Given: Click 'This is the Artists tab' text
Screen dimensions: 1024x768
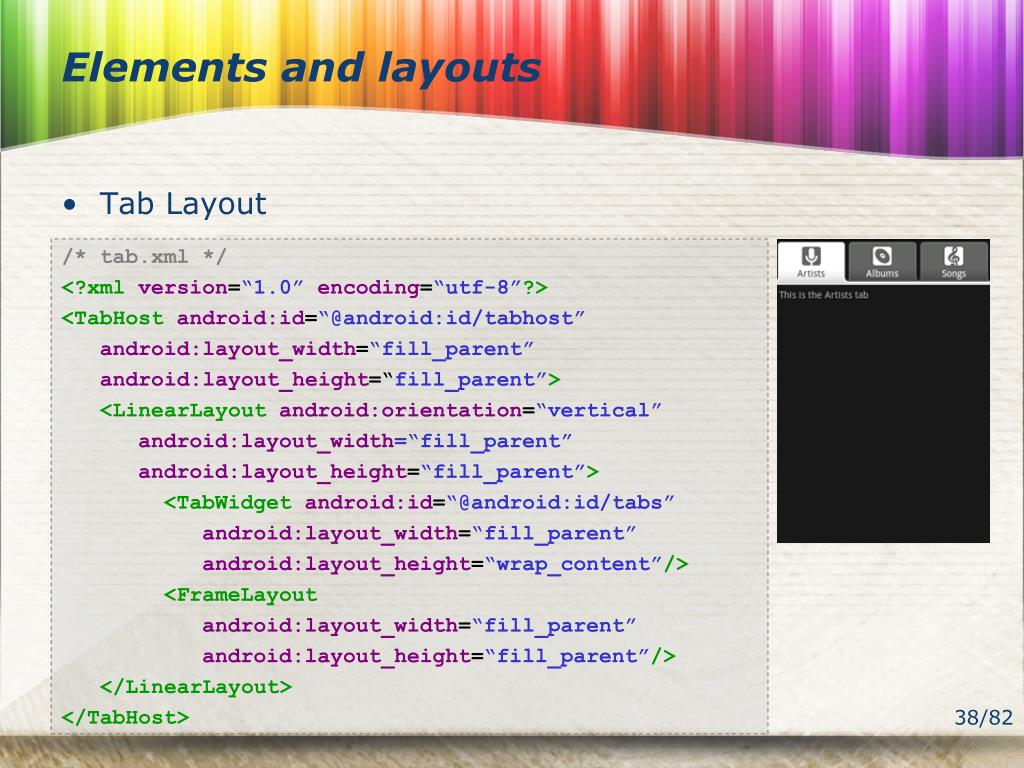Looking at the screenshot, I should click(x=824, y=295).
